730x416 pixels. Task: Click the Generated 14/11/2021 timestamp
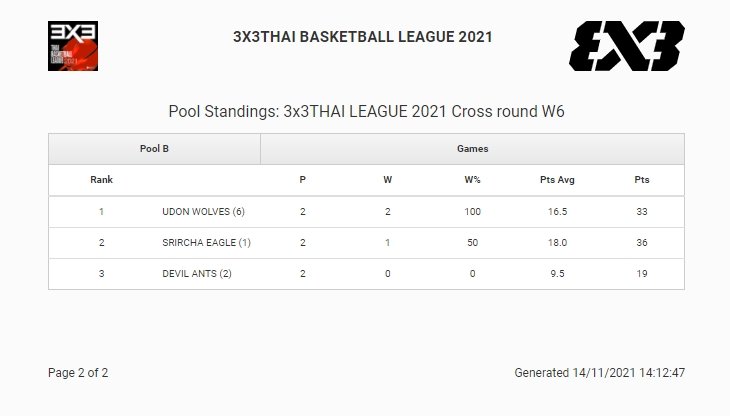click(x=599, y=373)
